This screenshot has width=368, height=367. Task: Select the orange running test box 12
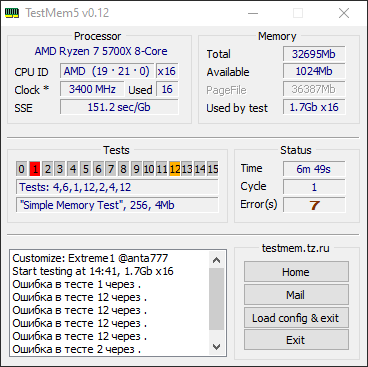coord(175,169)
